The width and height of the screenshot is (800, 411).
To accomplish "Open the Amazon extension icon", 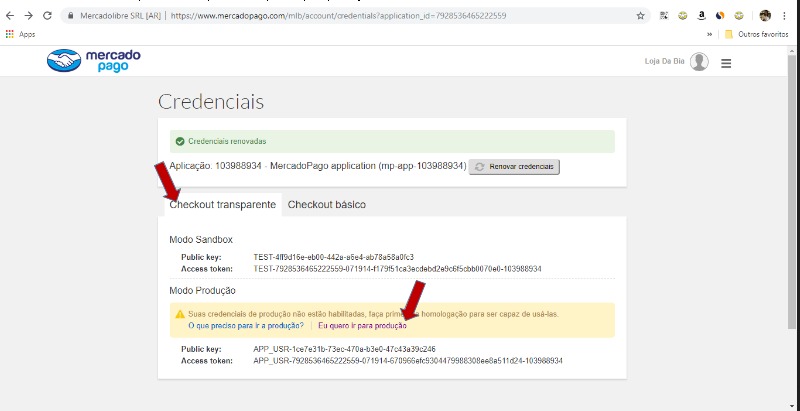I will (702, 16).
